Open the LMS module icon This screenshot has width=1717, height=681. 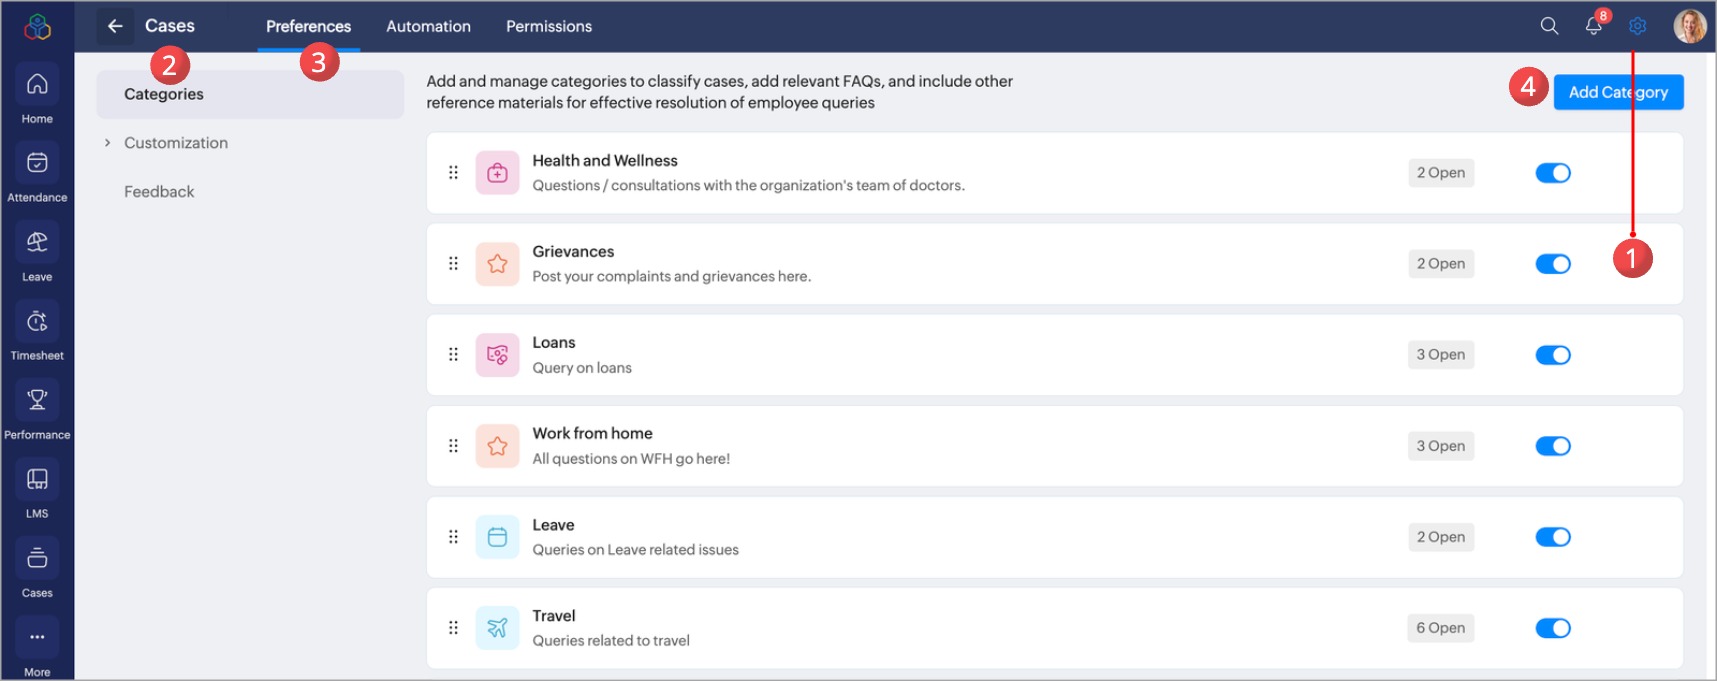(x=37, y=480)
